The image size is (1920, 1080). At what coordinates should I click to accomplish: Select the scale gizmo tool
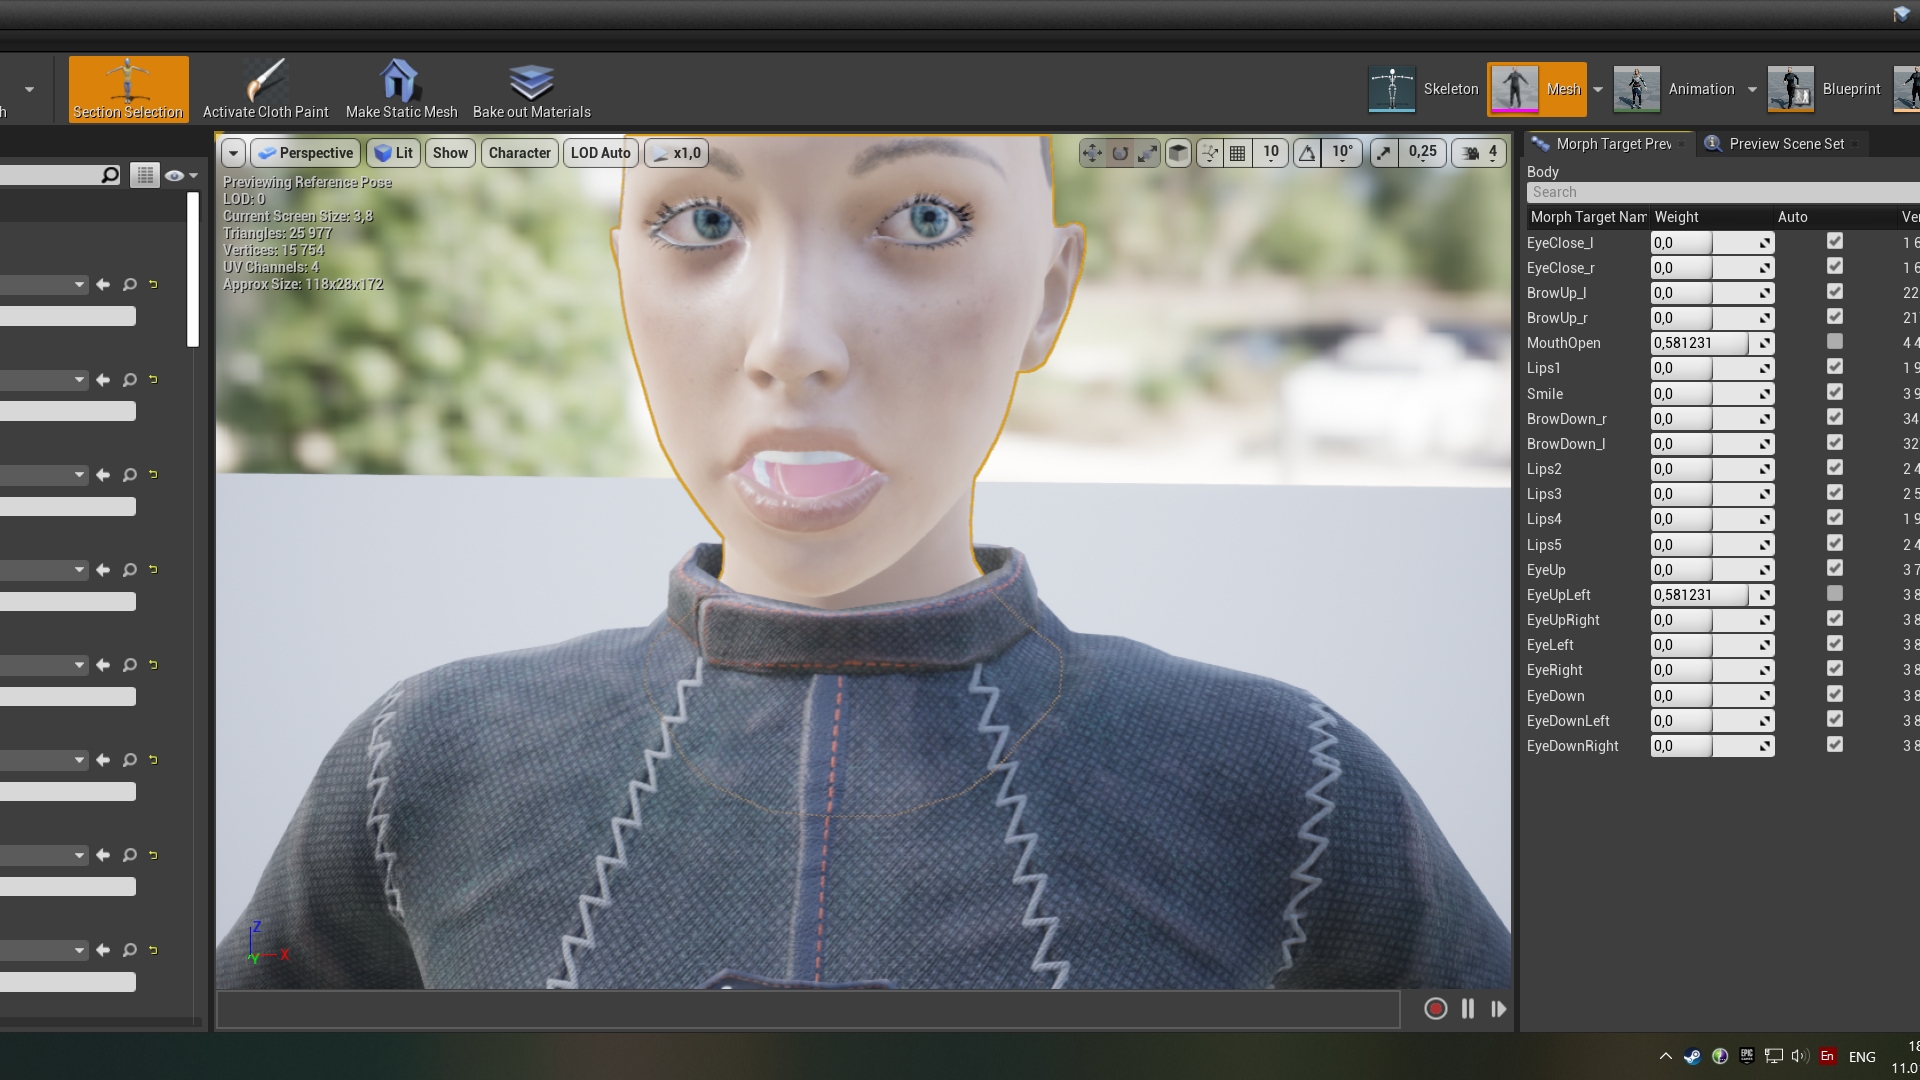[1148, 153]
